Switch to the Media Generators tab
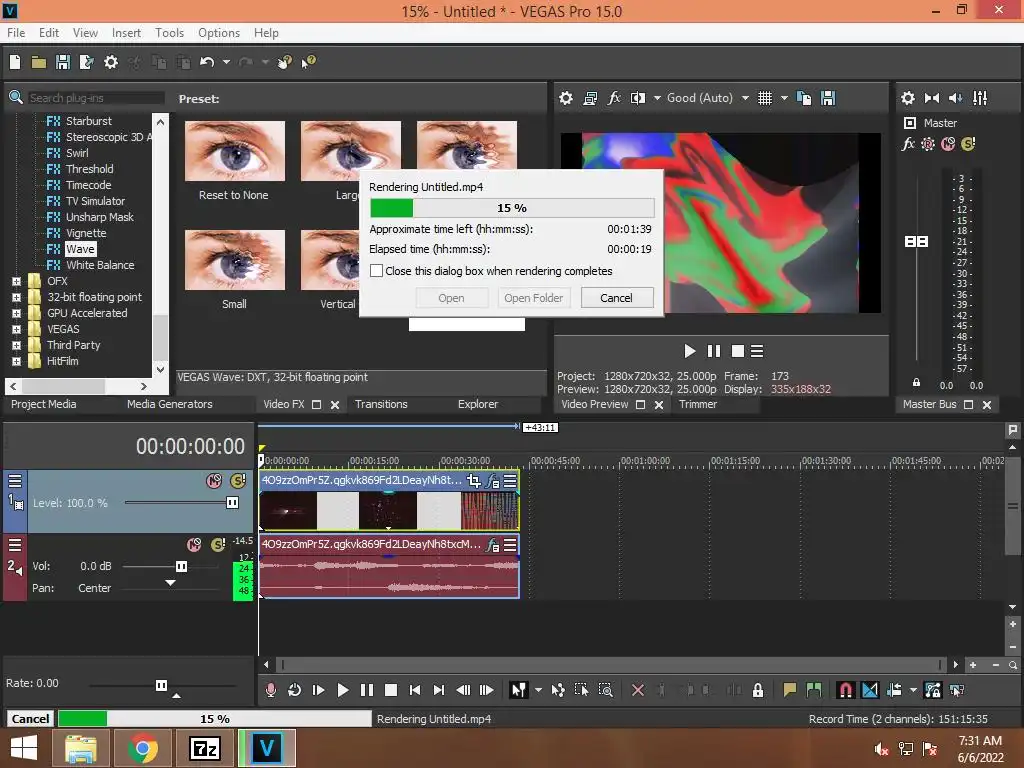Viewport: 1024px width, 768px height. click(x=170, y=404)
